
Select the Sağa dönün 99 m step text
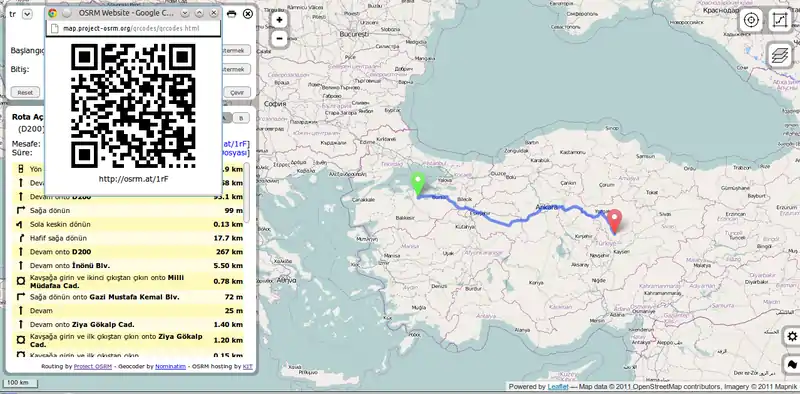tap(50, 210)
